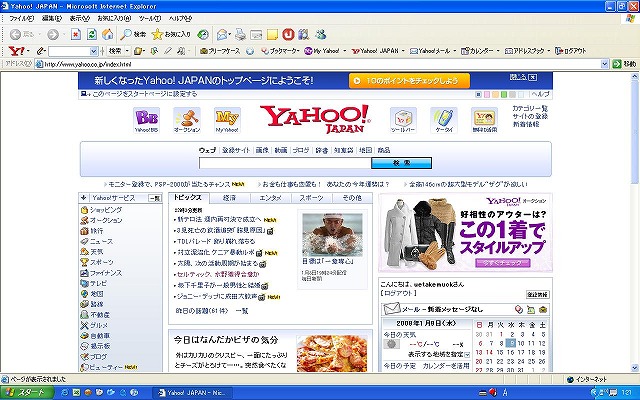This screenshot has width=640, height=400.
Task: Click the History clock icon
Action: (202, 34)
